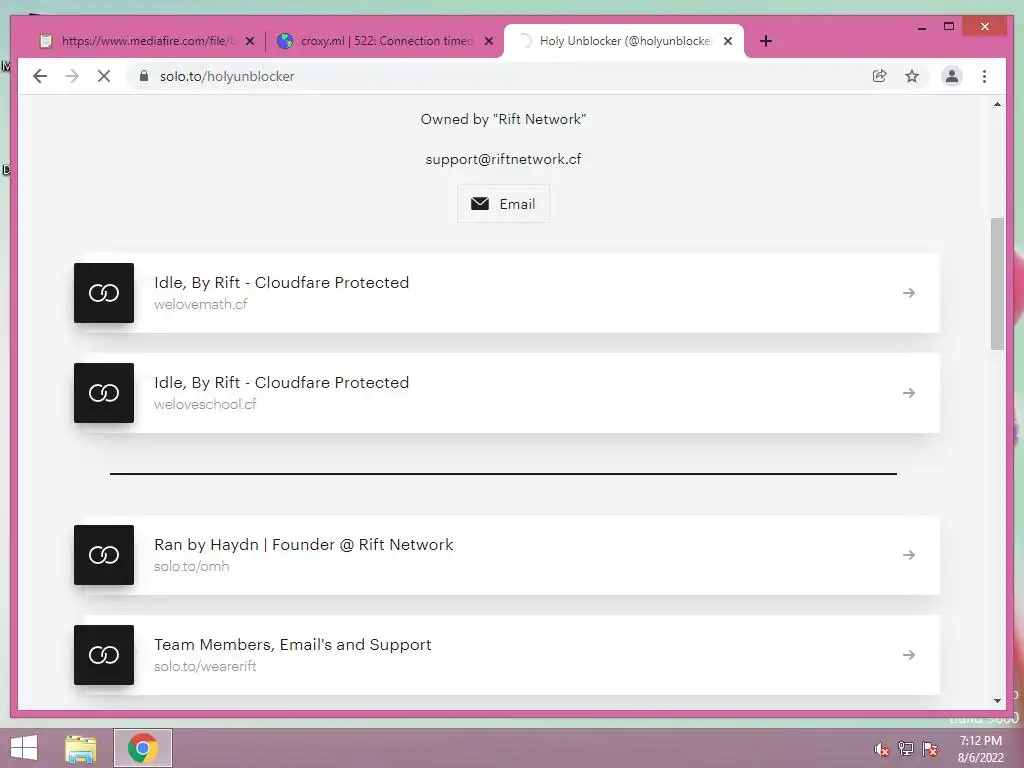Click the muted volume tray icon
Screen dimensions: 1024x768
pos(882,749)
